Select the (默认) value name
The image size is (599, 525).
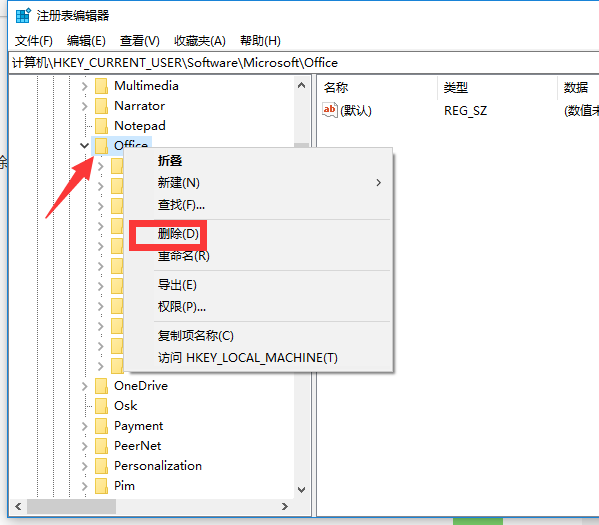pyautogui.click(x=356, y=111)
